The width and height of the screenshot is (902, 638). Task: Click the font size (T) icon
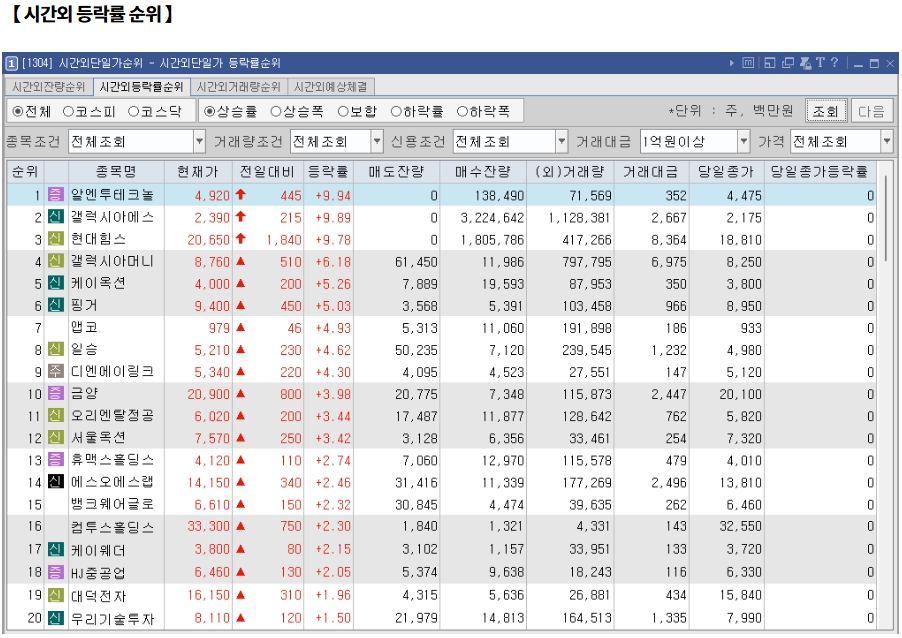820,62
